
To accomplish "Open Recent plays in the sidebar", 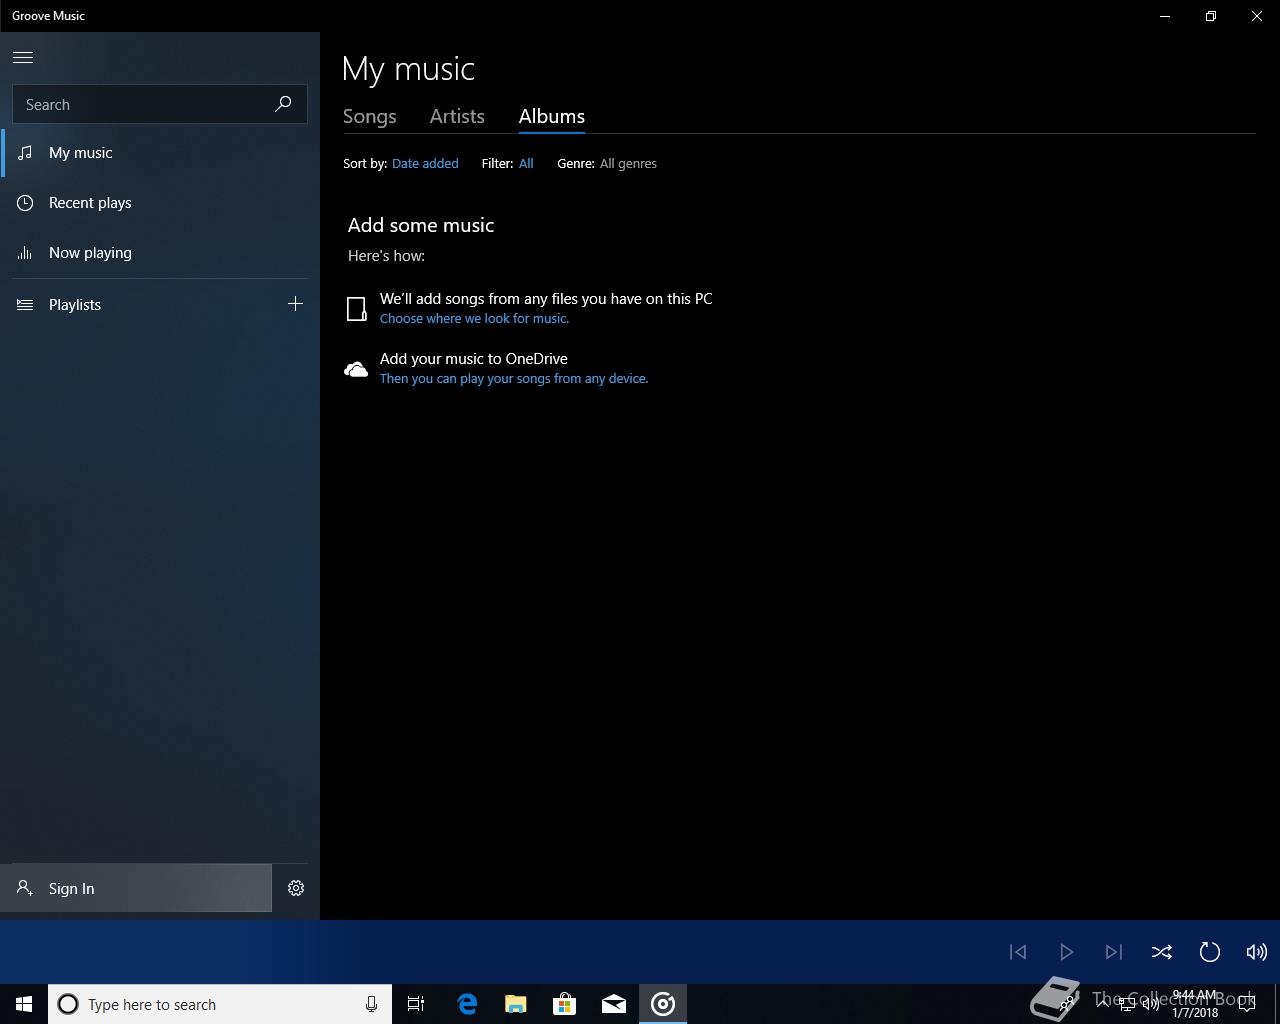I will (160, 203).
